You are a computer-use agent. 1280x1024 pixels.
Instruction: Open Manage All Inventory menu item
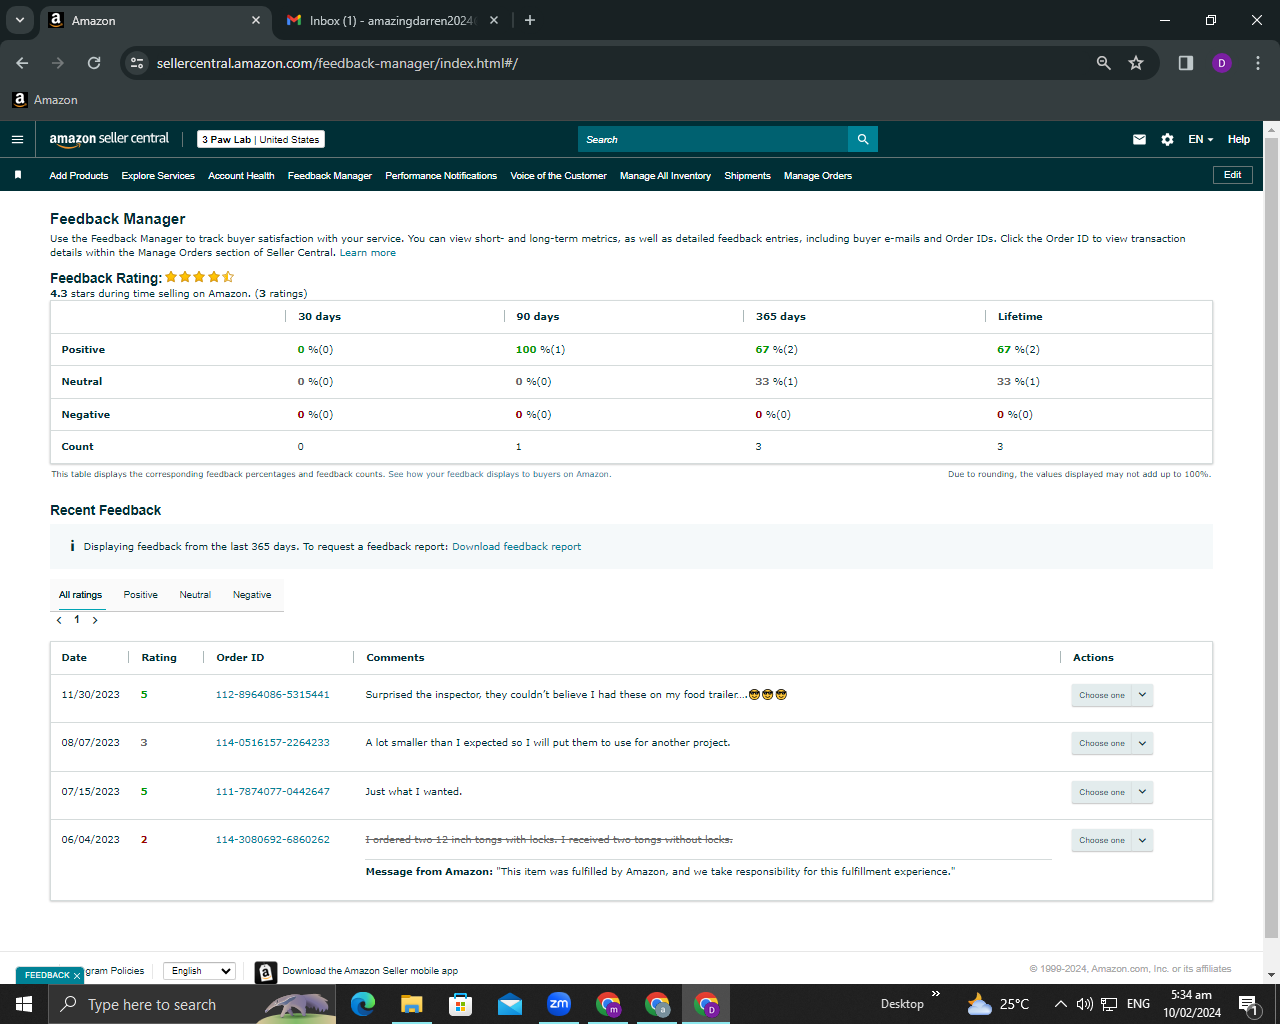point(665,176)
